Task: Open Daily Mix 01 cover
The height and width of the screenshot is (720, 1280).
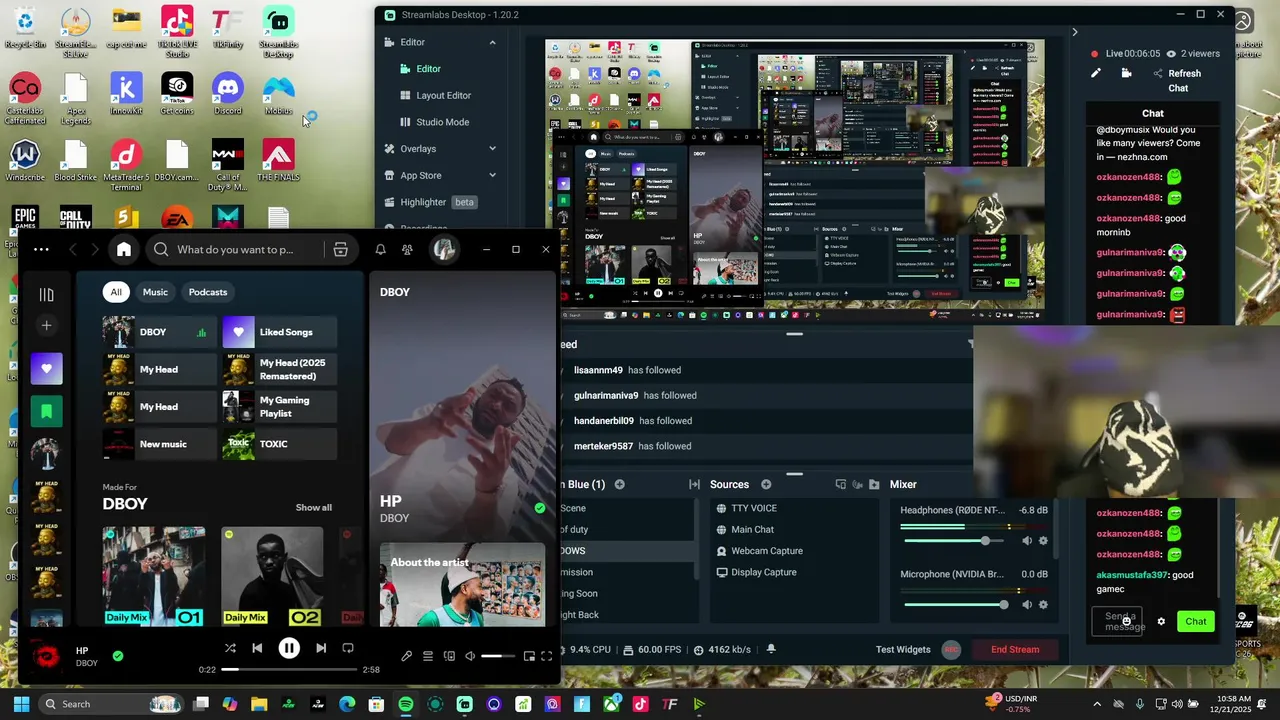Action: coord(153,576)
